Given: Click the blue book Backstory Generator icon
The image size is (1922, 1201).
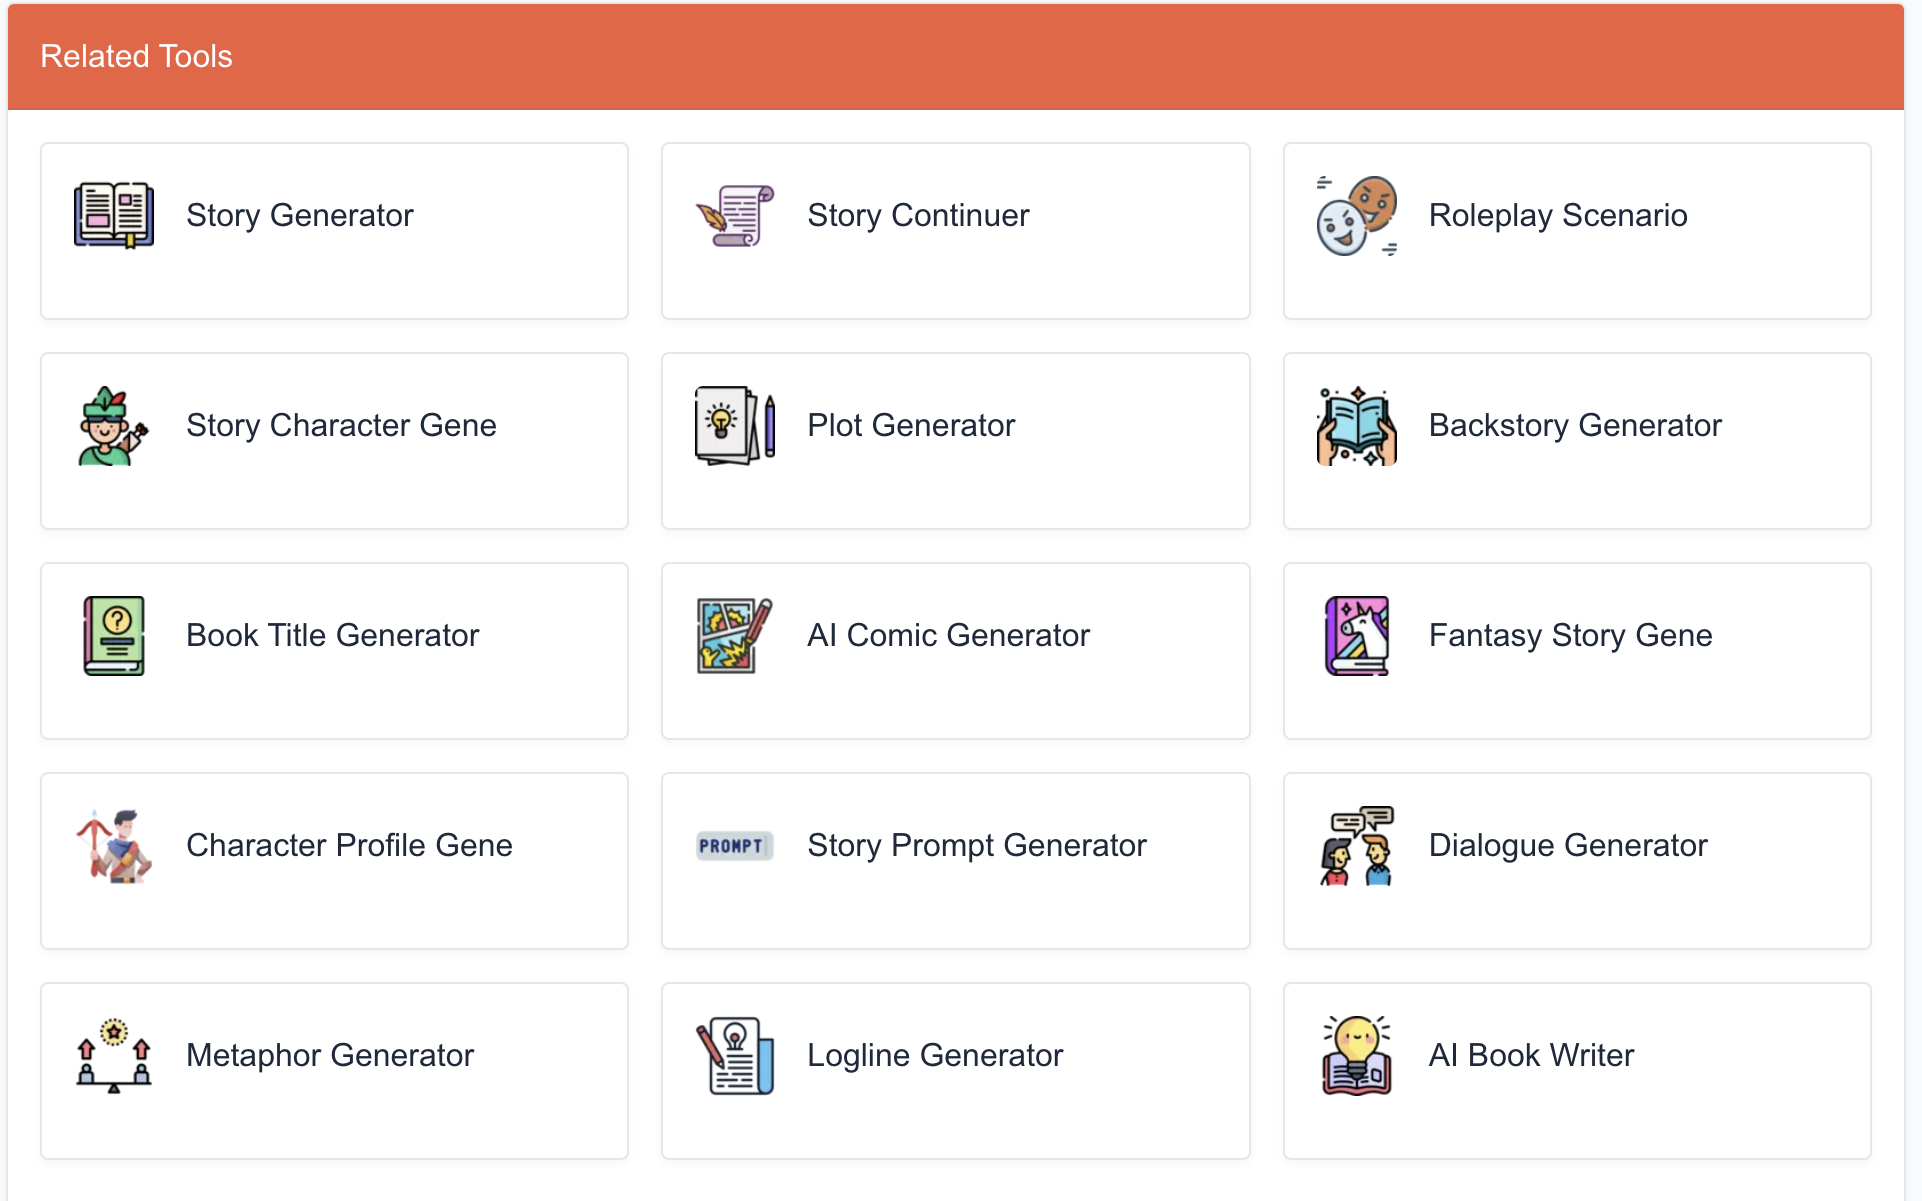Looking at the screenshot, I should [x=1356, y=426].
